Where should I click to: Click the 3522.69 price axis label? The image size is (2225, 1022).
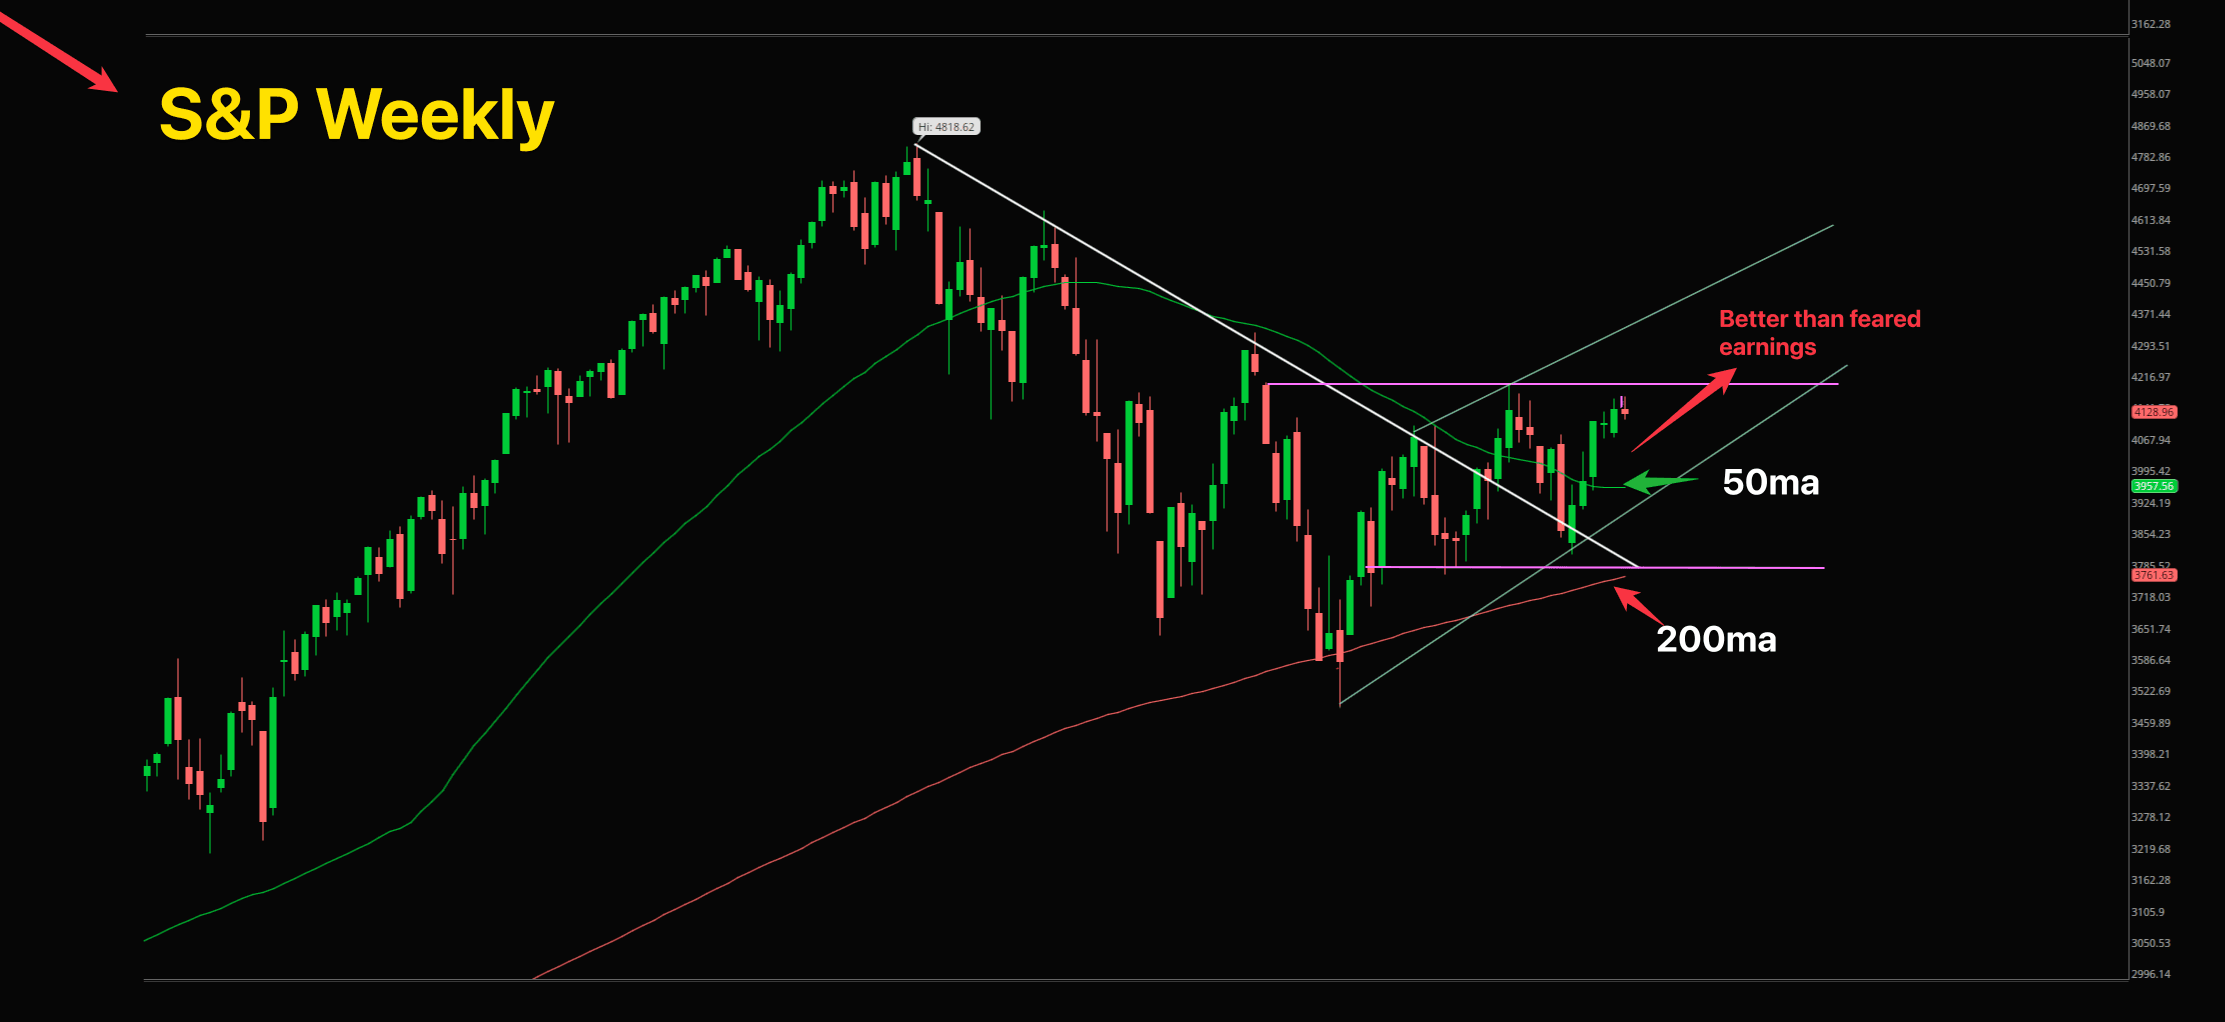(x=2151, y=691)
